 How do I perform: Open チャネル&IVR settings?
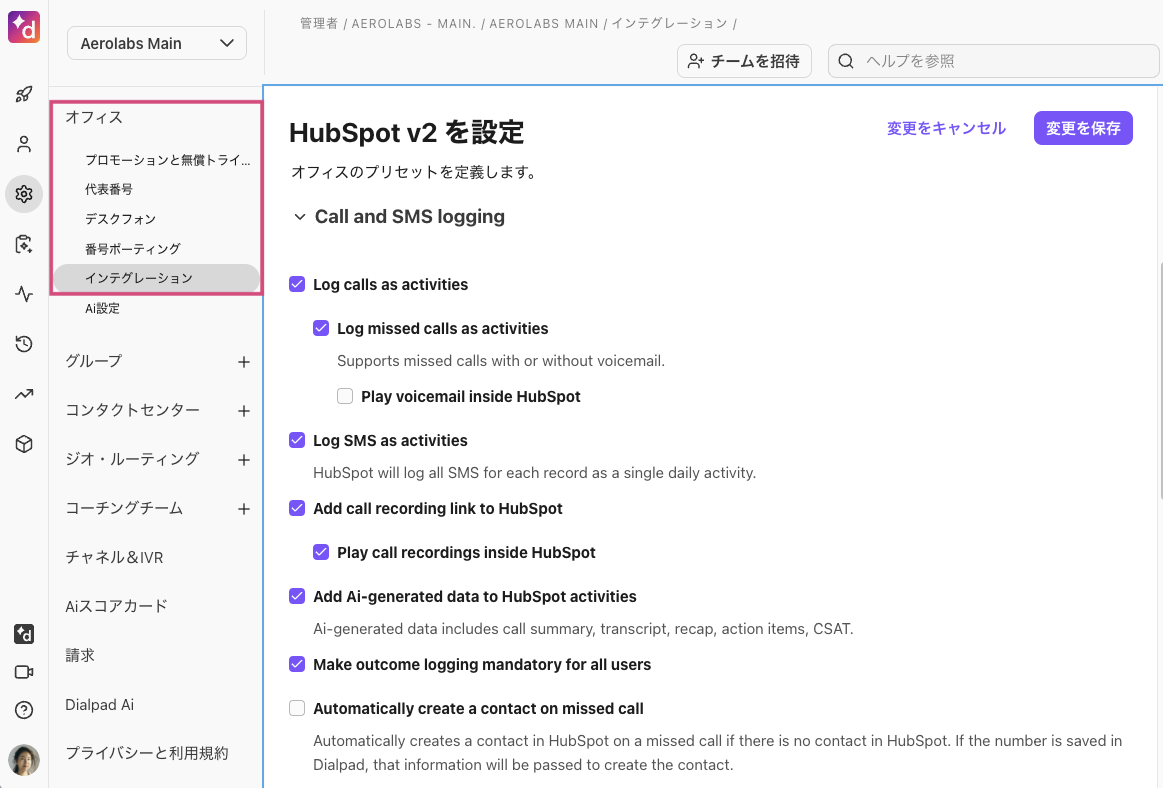[114, 557]
